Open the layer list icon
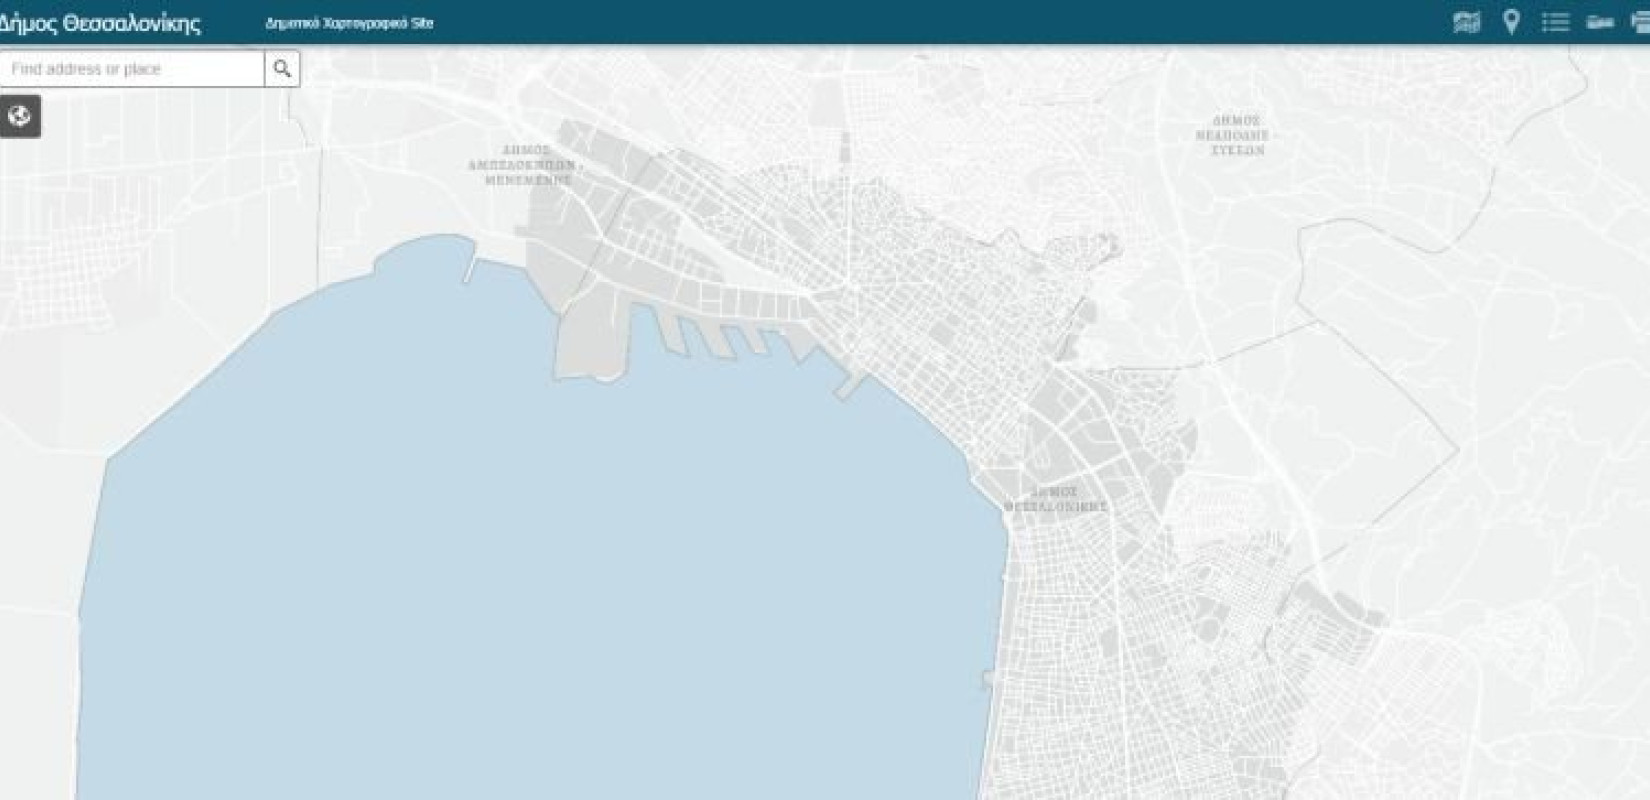The width and height of the screenshot is (1650, 800). 1555,22
